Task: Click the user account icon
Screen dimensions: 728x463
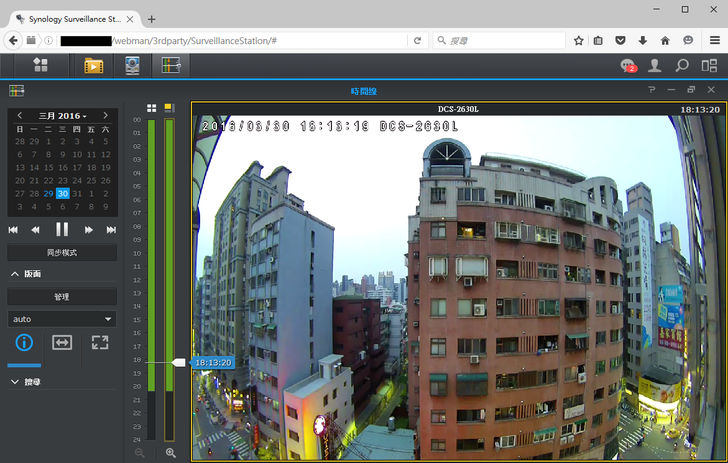Action: pyautogui.click(x=655, y=66)
